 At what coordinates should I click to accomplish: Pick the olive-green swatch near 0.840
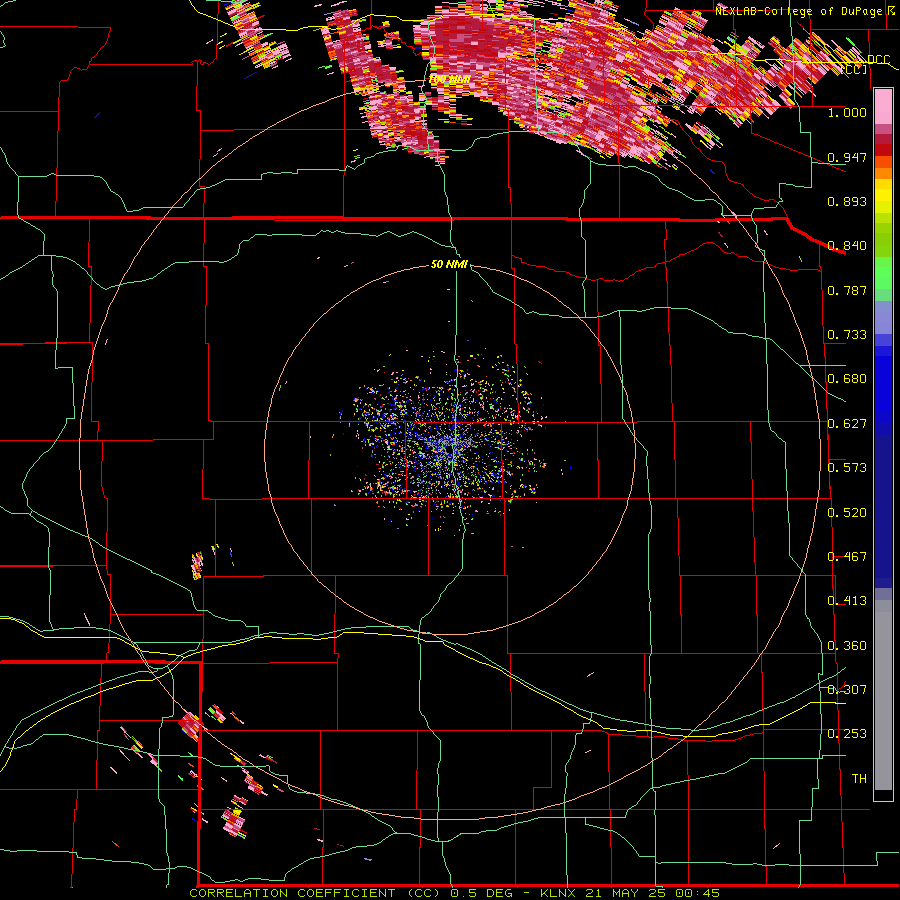pos(883,240)
